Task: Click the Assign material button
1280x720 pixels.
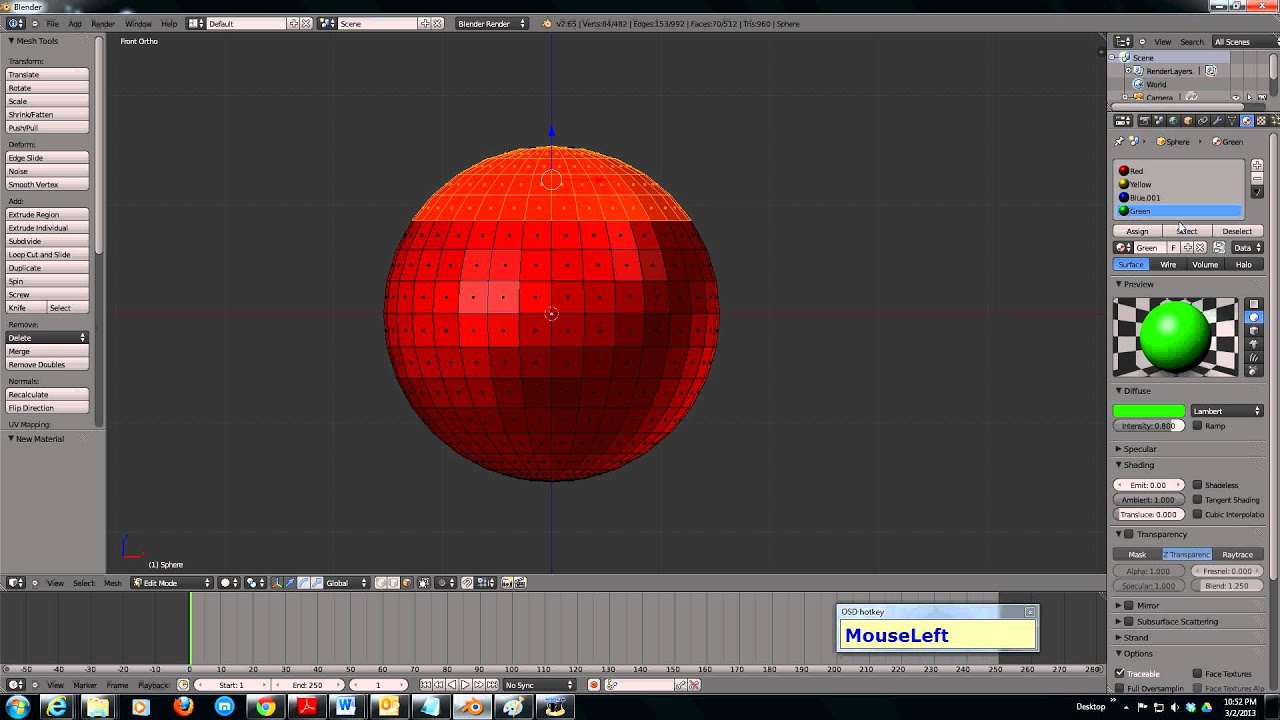Action: [x=1137, y=231]
